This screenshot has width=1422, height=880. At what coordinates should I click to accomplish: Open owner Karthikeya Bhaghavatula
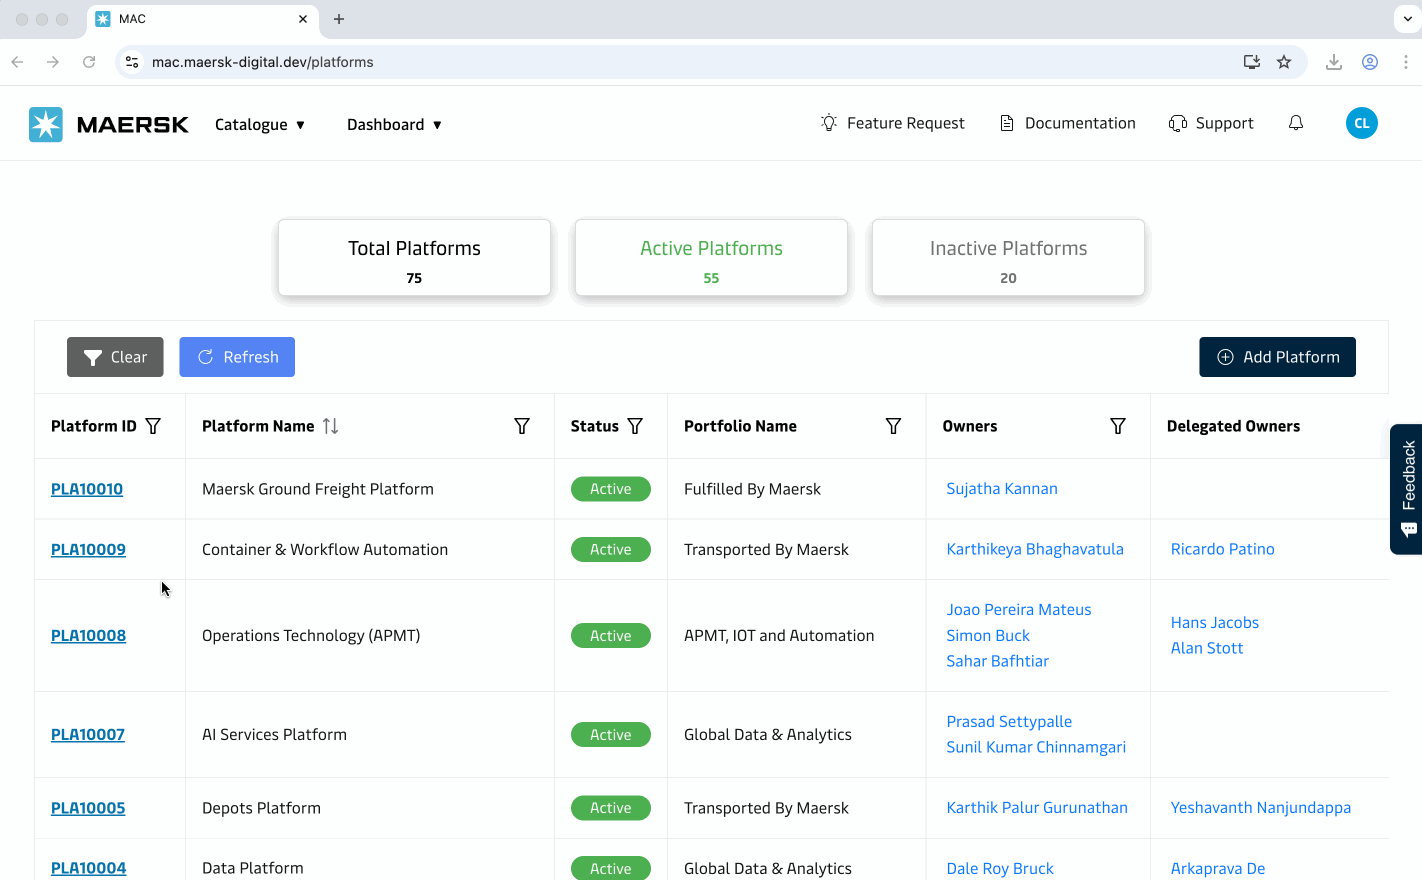tap(1035, 549)
